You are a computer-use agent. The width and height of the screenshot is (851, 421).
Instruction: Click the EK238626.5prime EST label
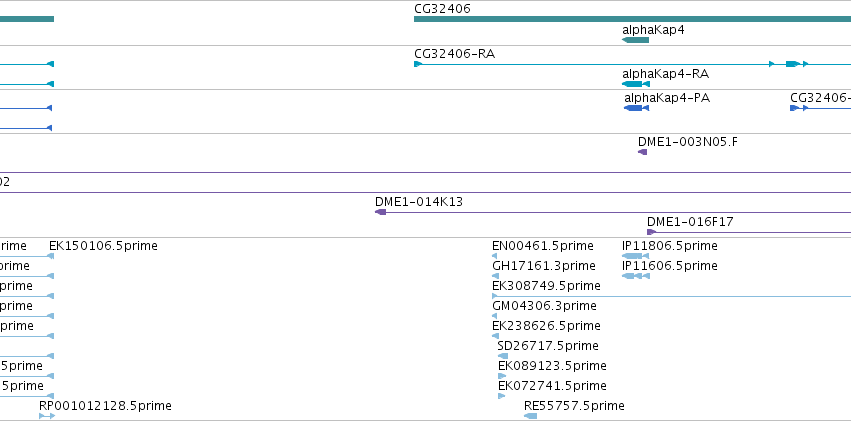tap(546, 326)
